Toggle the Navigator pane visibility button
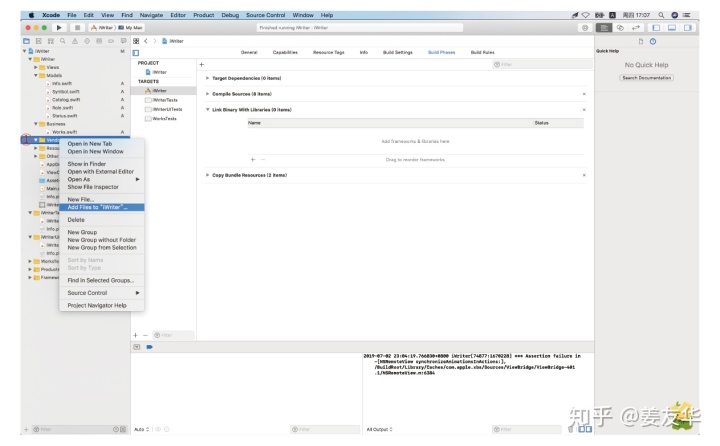 tap(656, 28)
